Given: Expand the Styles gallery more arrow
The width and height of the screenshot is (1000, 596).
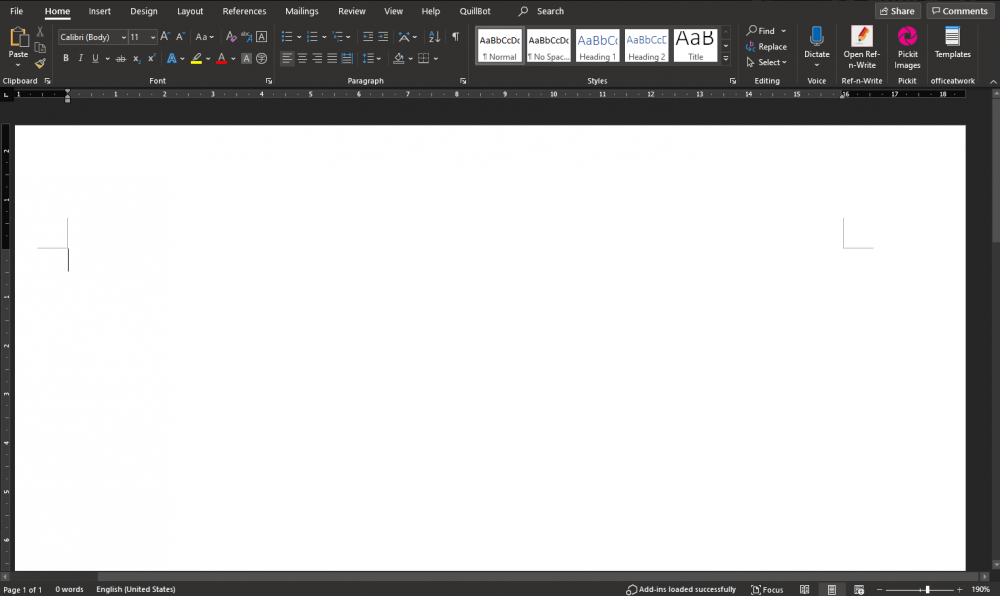Looking at the screenshot, I should (x=726, y=59).
